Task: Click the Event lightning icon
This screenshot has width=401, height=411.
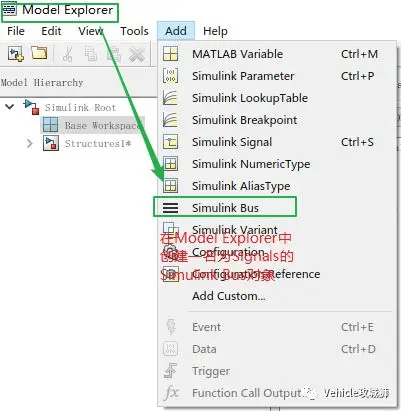Action: 171,327
